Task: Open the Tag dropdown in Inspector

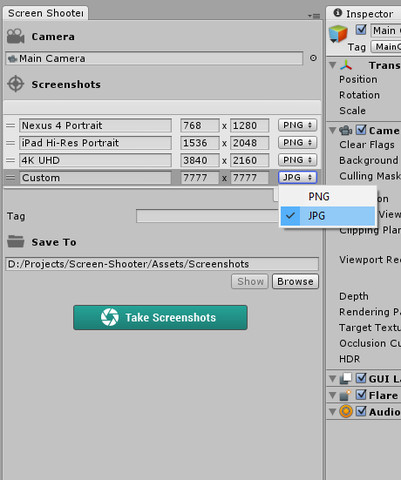Action: coord(386,47)
